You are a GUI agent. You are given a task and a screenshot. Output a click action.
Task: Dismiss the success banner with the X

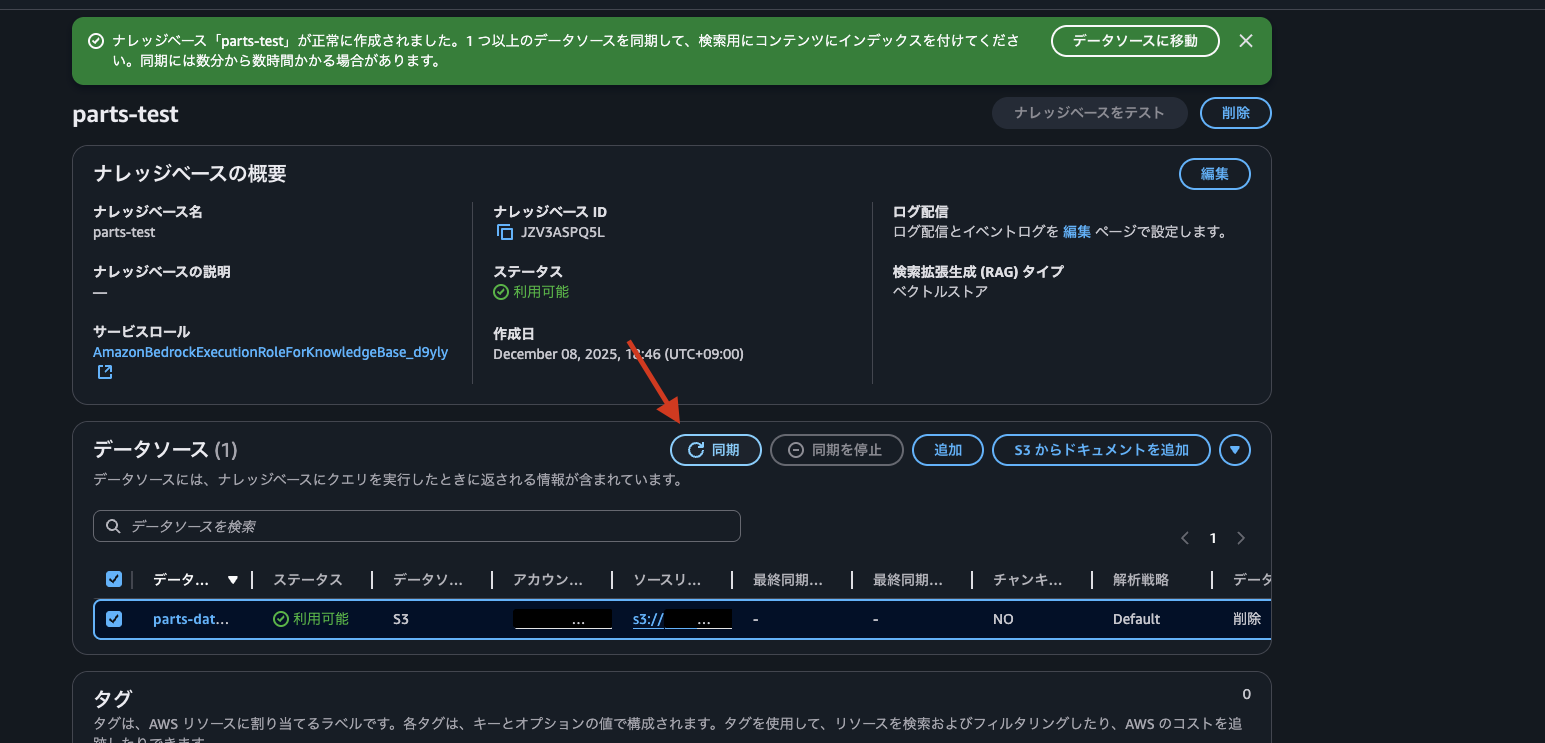point(1246,41)
